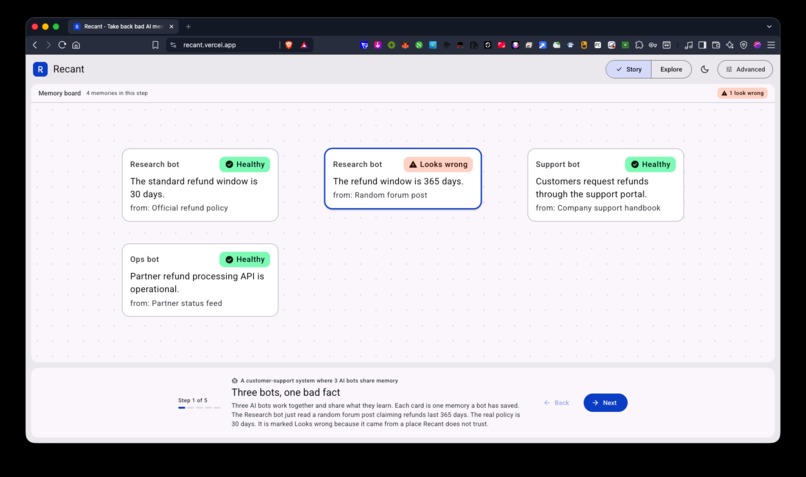Click 'Three bots, one bad fact' heading
This screenshot has width=806, height=477.
coord(286,392)
